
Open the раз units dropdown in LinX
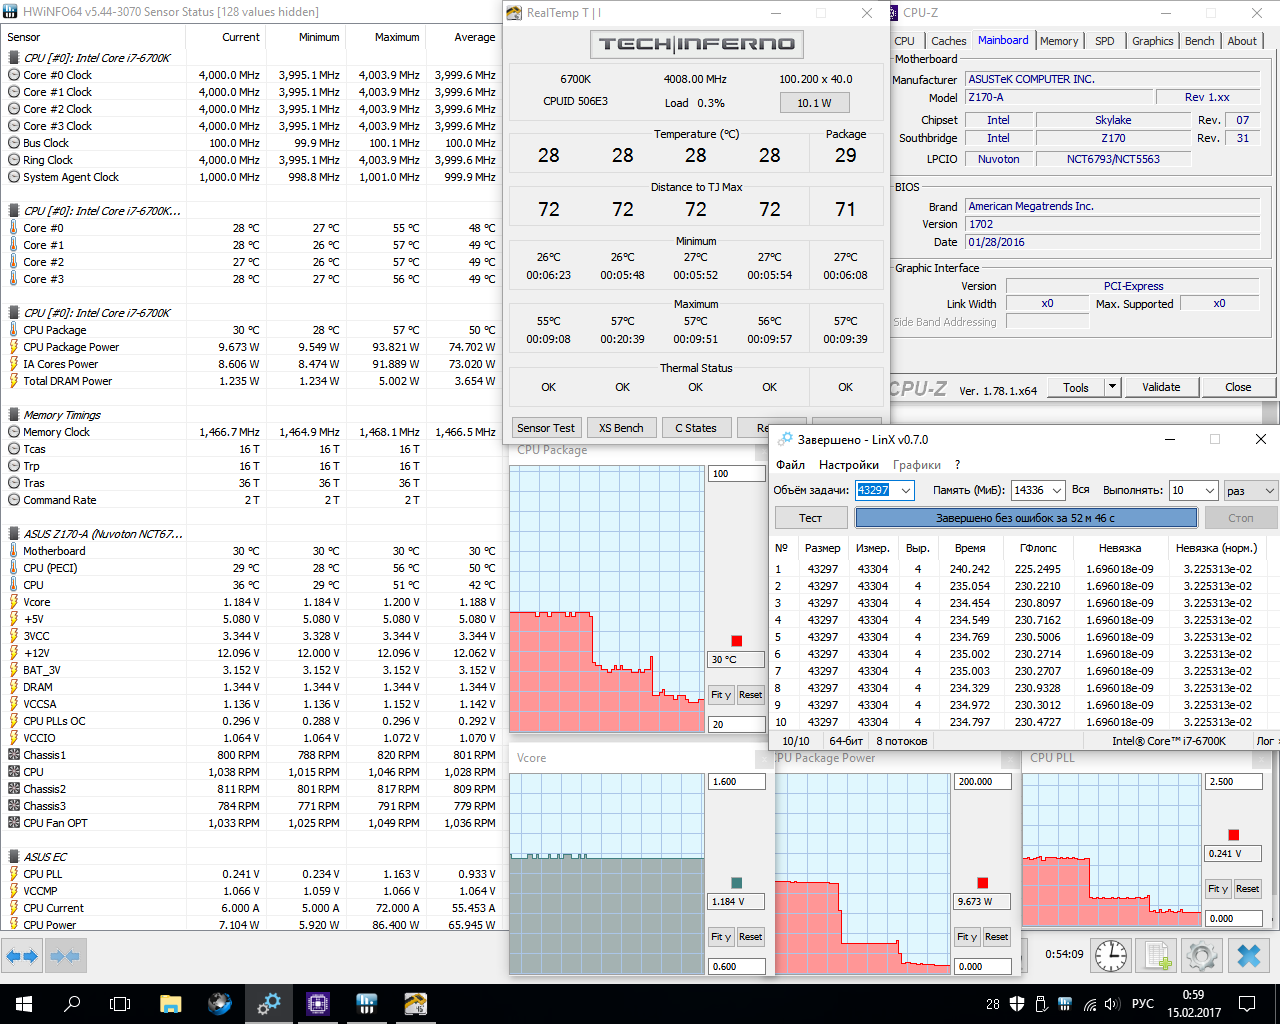click(1270, 490)
